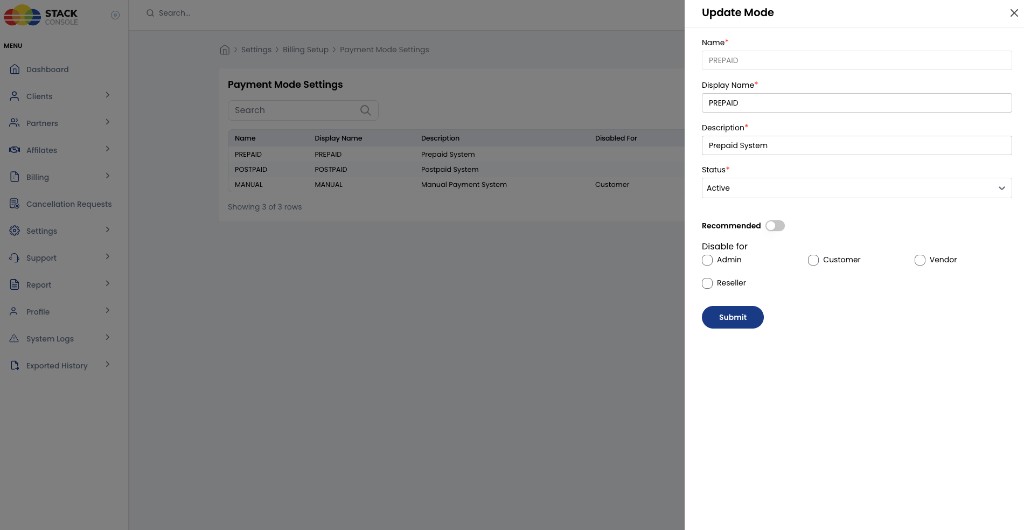
Task: Click the Profile user icon
Action: tap(14, 311)
